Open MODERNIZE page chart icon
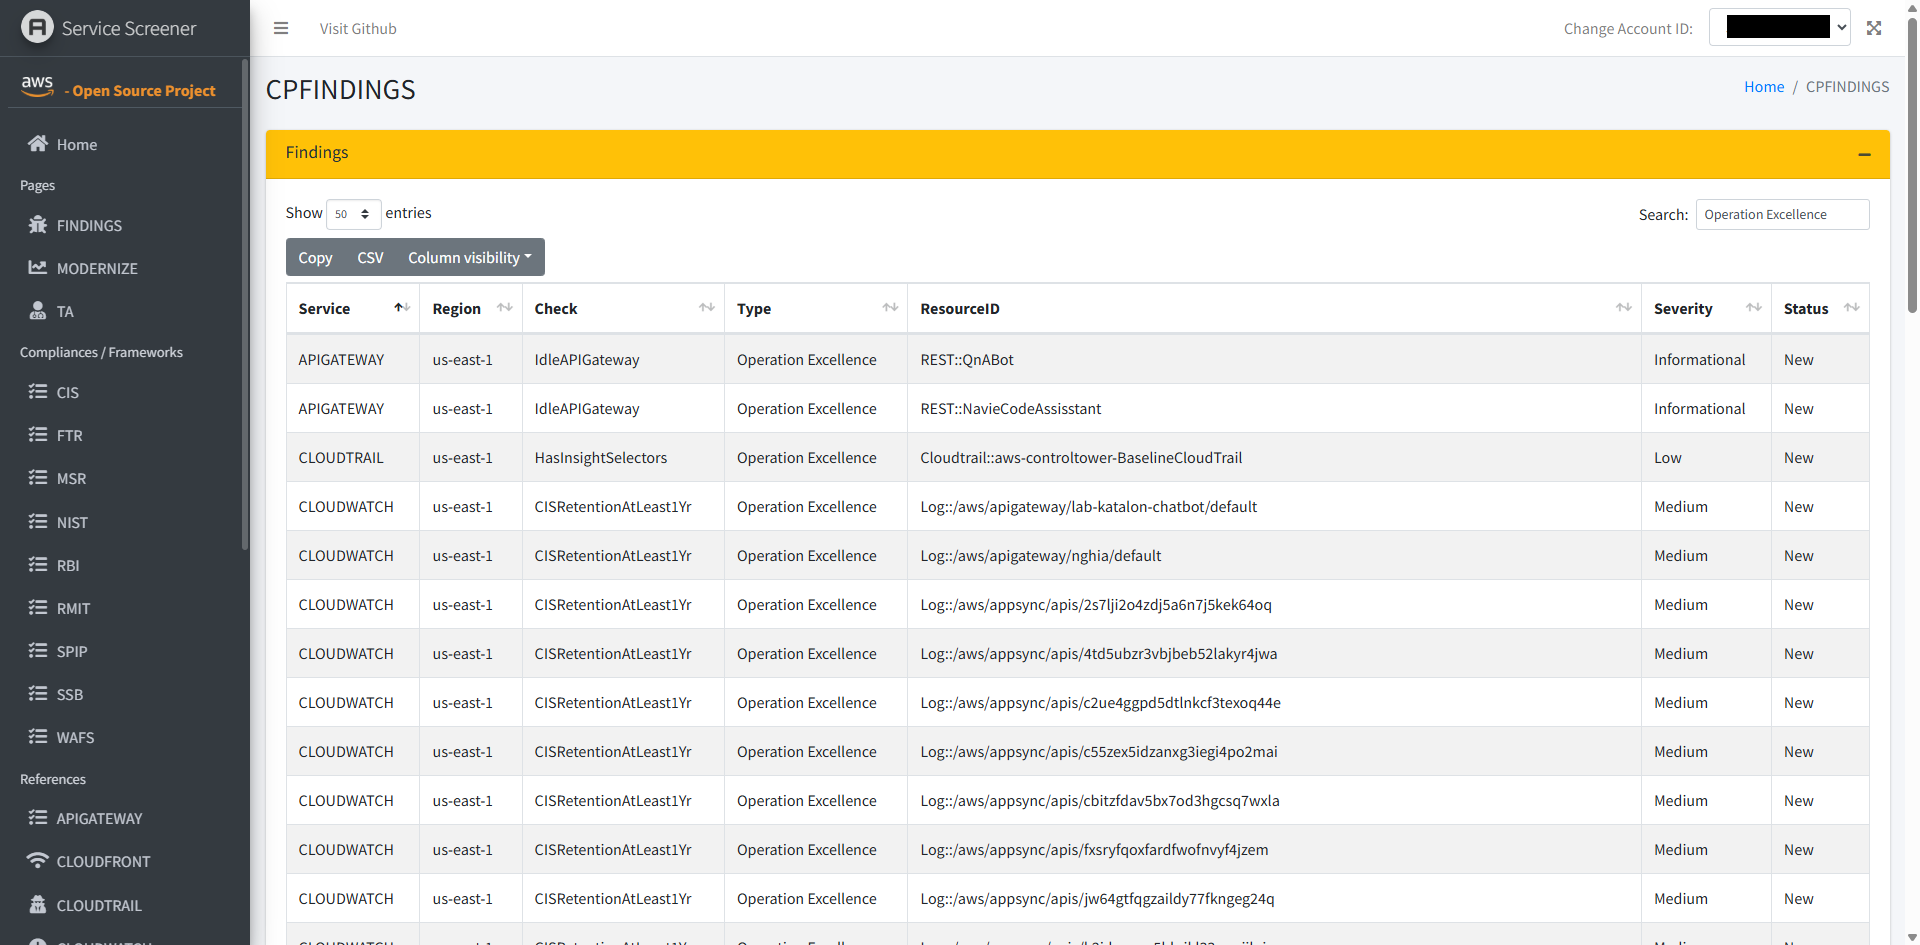1920x945 pixels. 38,268
